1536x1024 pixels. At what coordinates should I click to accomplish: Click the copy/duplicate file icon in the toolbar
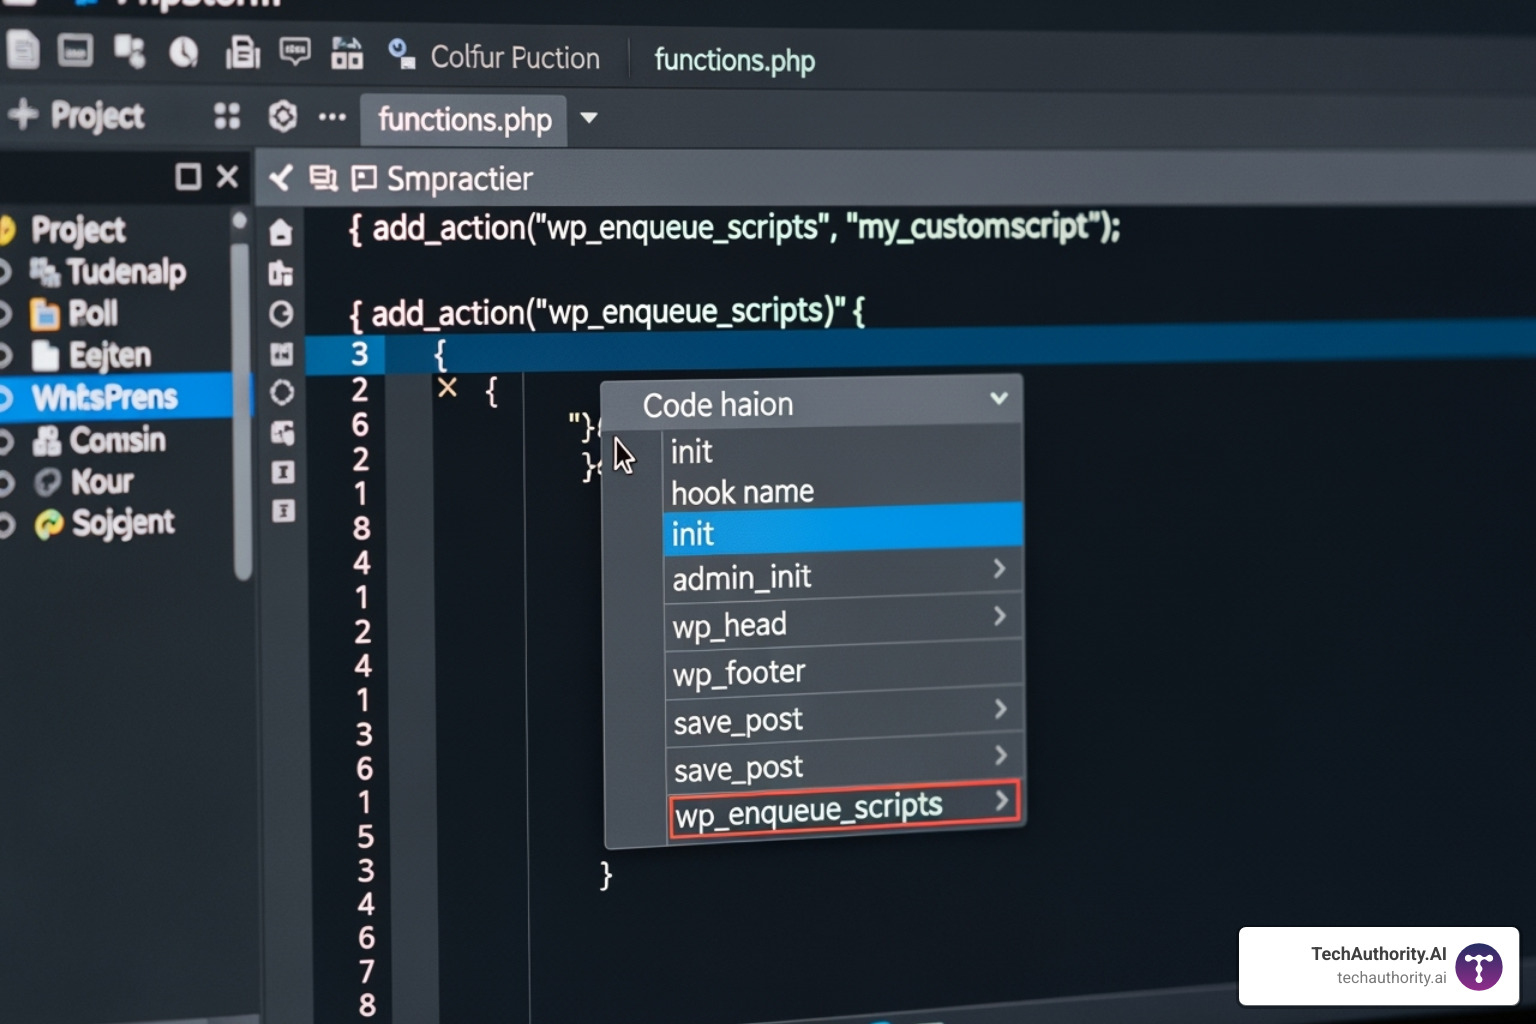[242, 53]
